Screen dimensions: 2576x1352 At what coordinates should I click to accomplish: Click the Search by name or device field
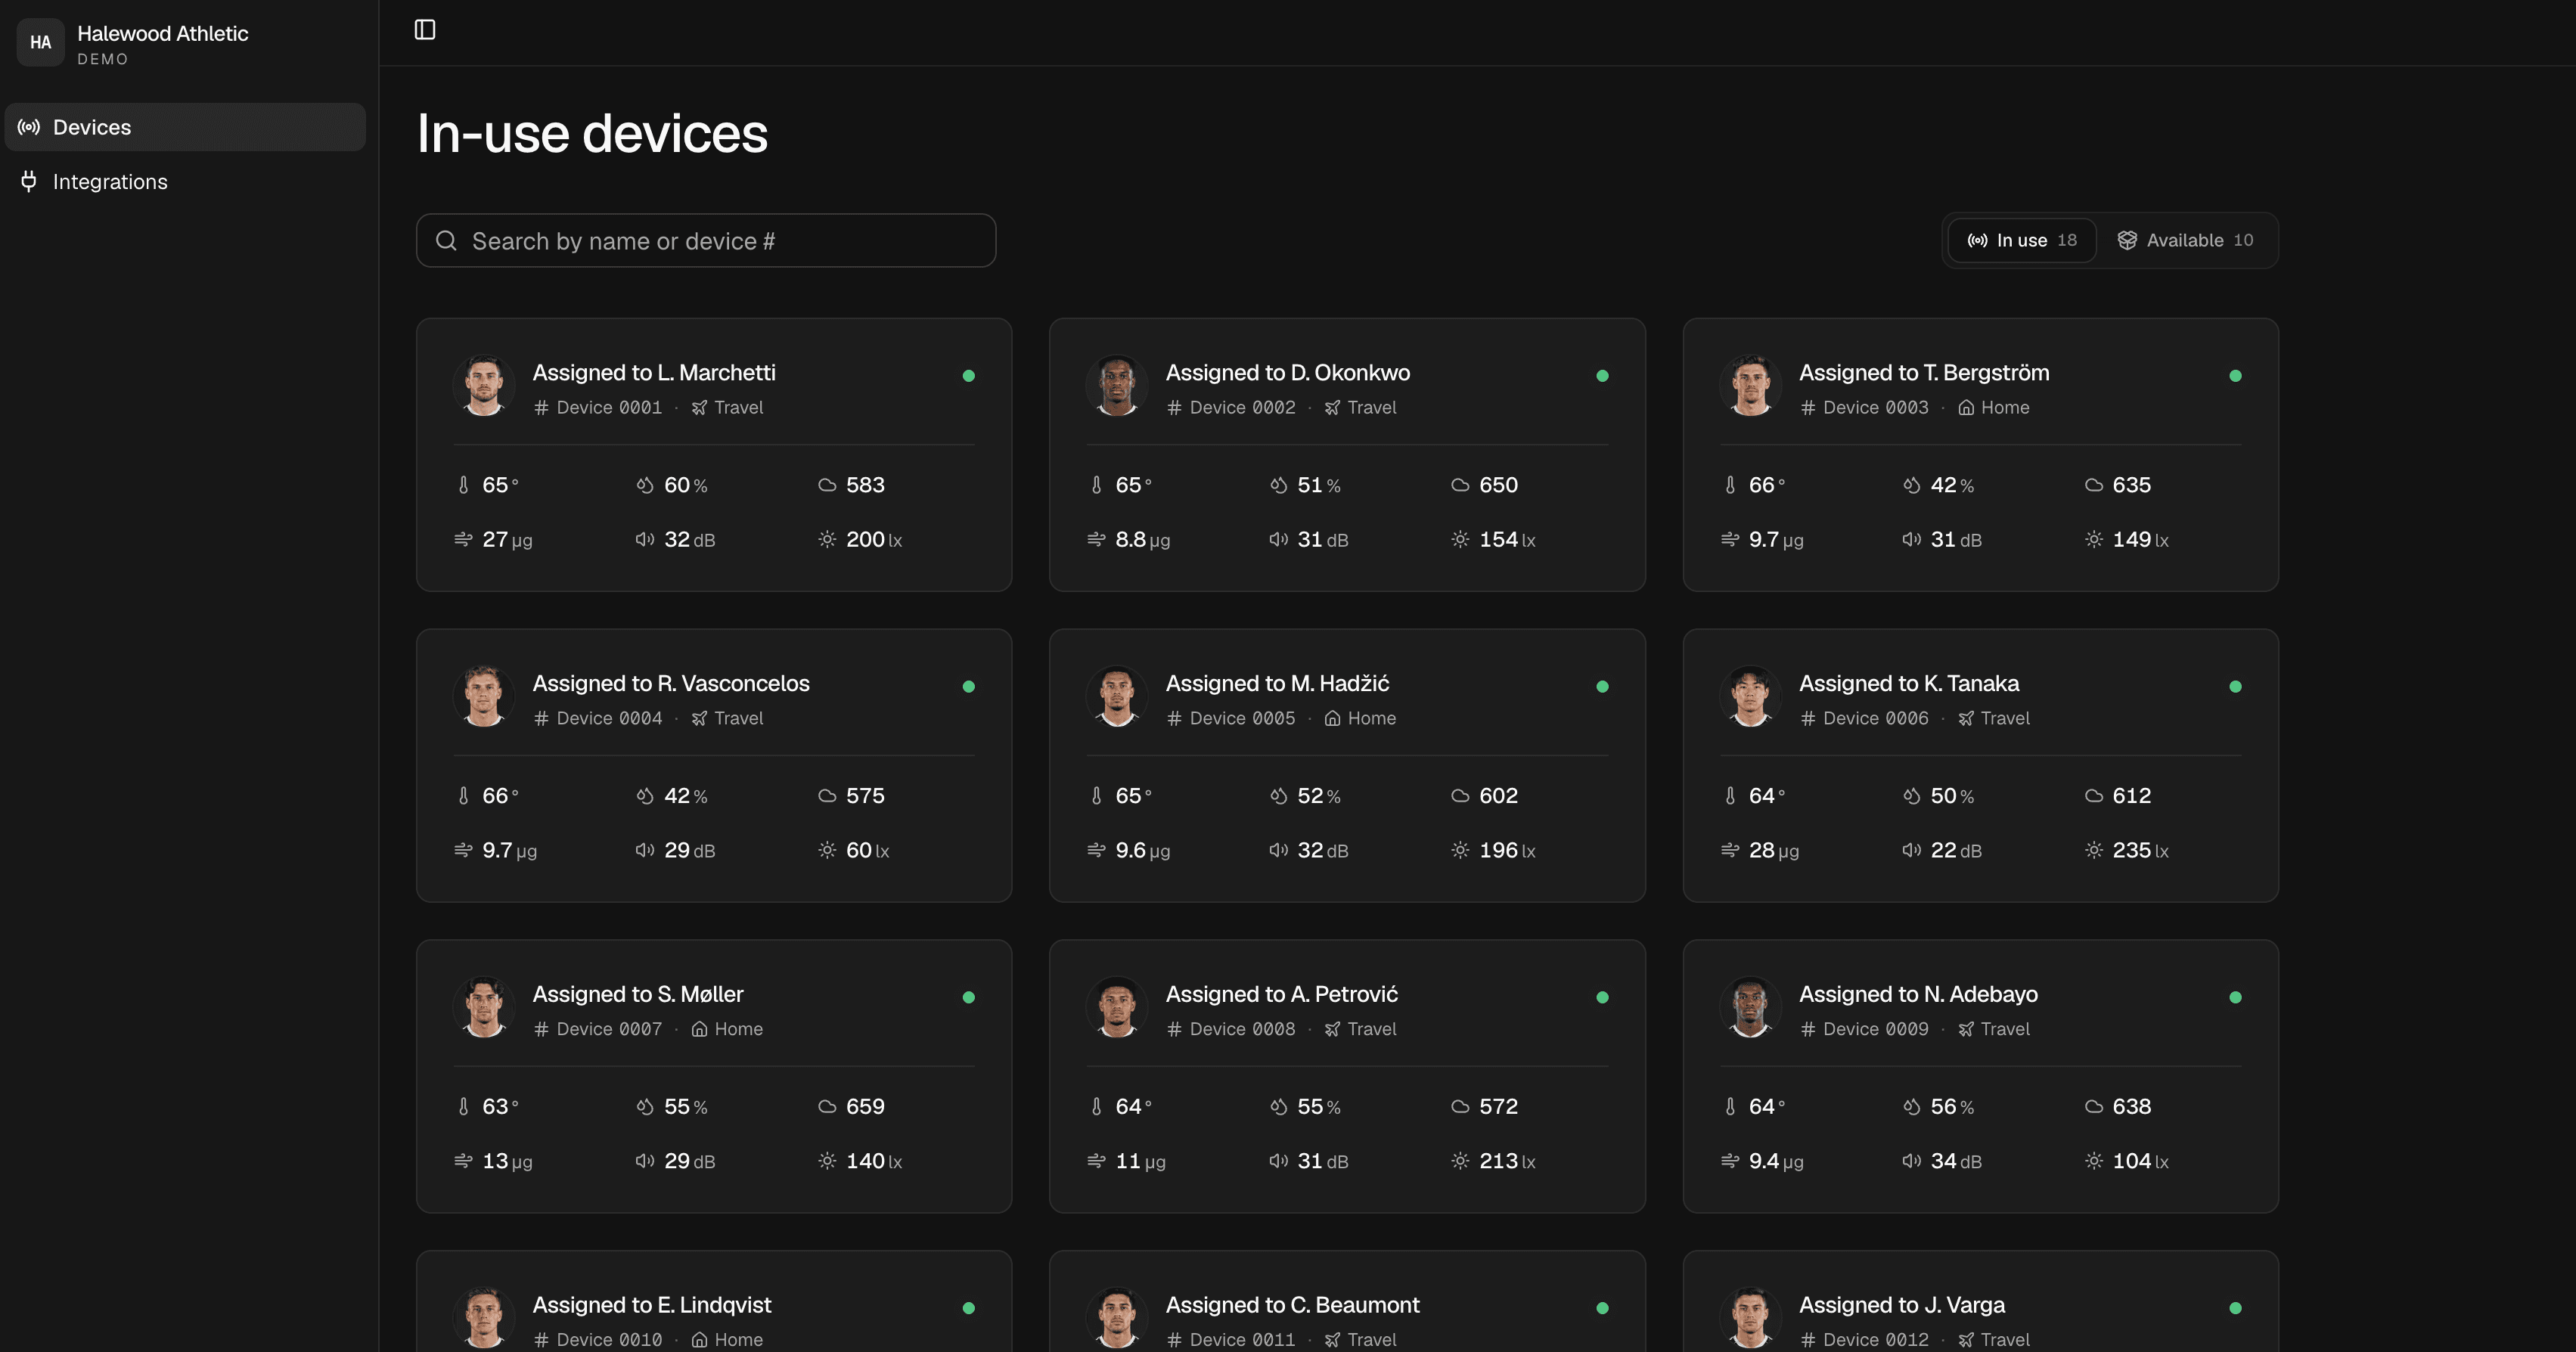pyautogui.click(x=706, y=241)
